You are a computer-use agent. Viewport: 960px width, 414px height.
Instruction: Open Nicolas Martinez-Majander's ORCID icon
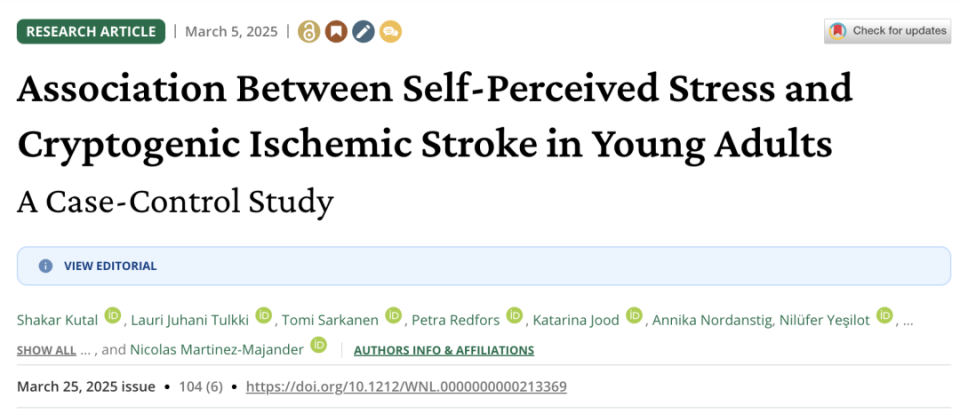318,345
